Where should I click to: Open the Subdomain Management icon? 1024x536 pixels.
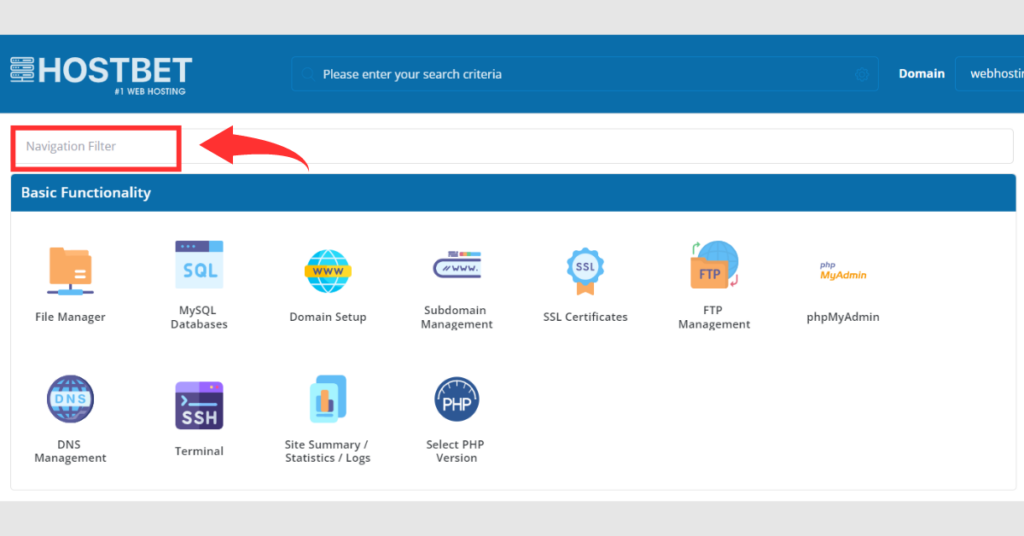pos(456,264)
